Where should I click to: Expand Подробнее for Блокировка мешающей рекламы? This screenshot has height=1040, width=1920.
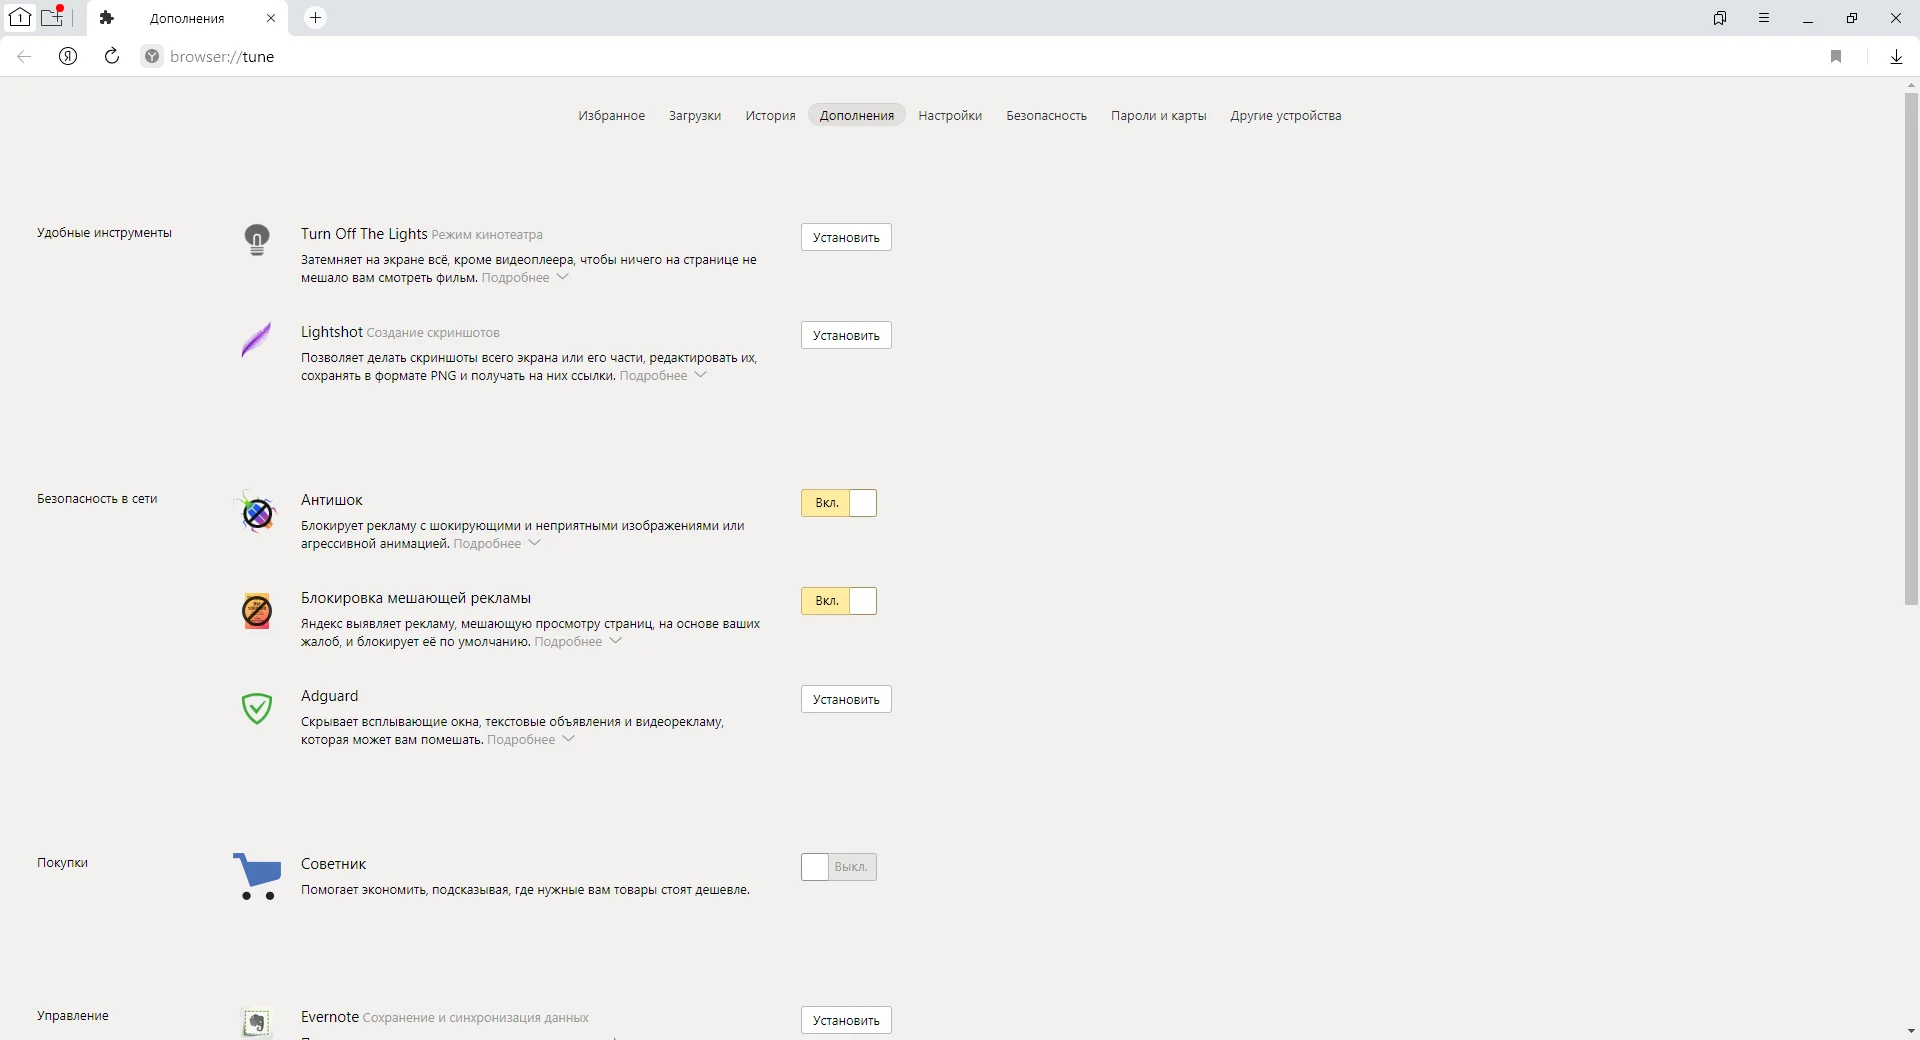tap(578, 642)
